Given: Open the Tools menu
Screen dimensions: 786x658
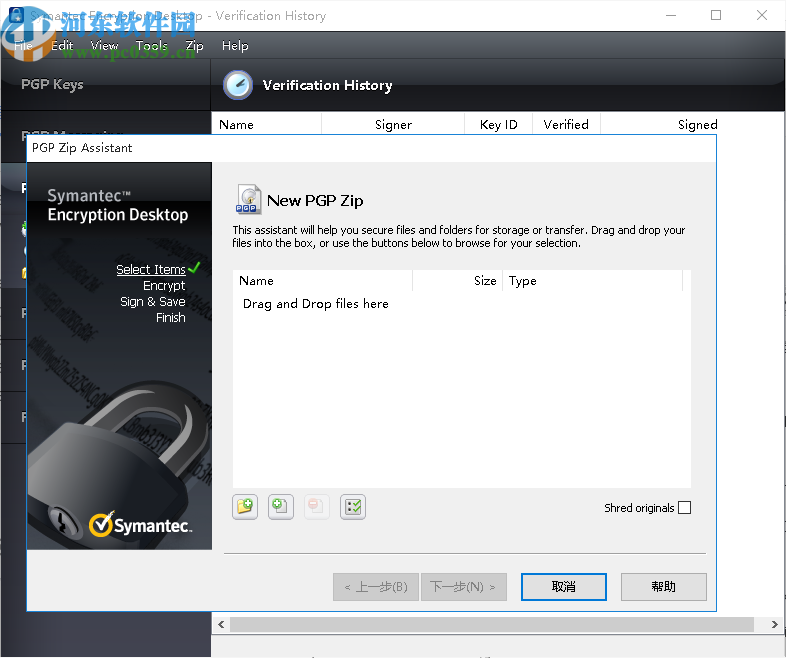Looking at the screenshot, I should 152,46.
